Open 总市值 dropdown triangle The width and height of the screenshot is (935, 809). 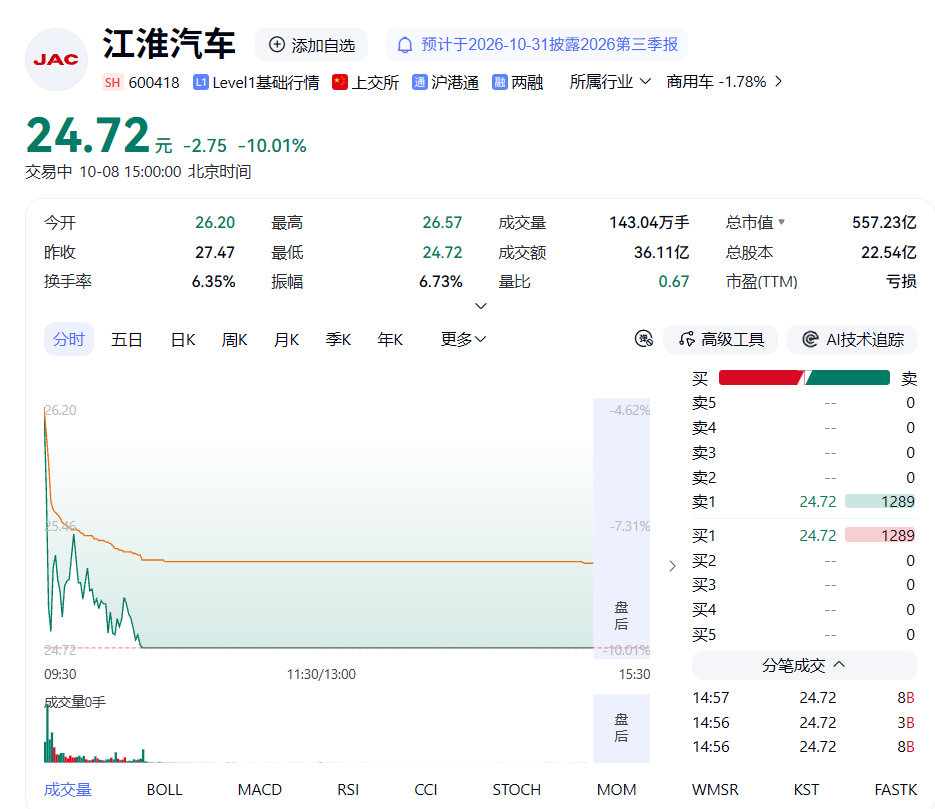782,222
